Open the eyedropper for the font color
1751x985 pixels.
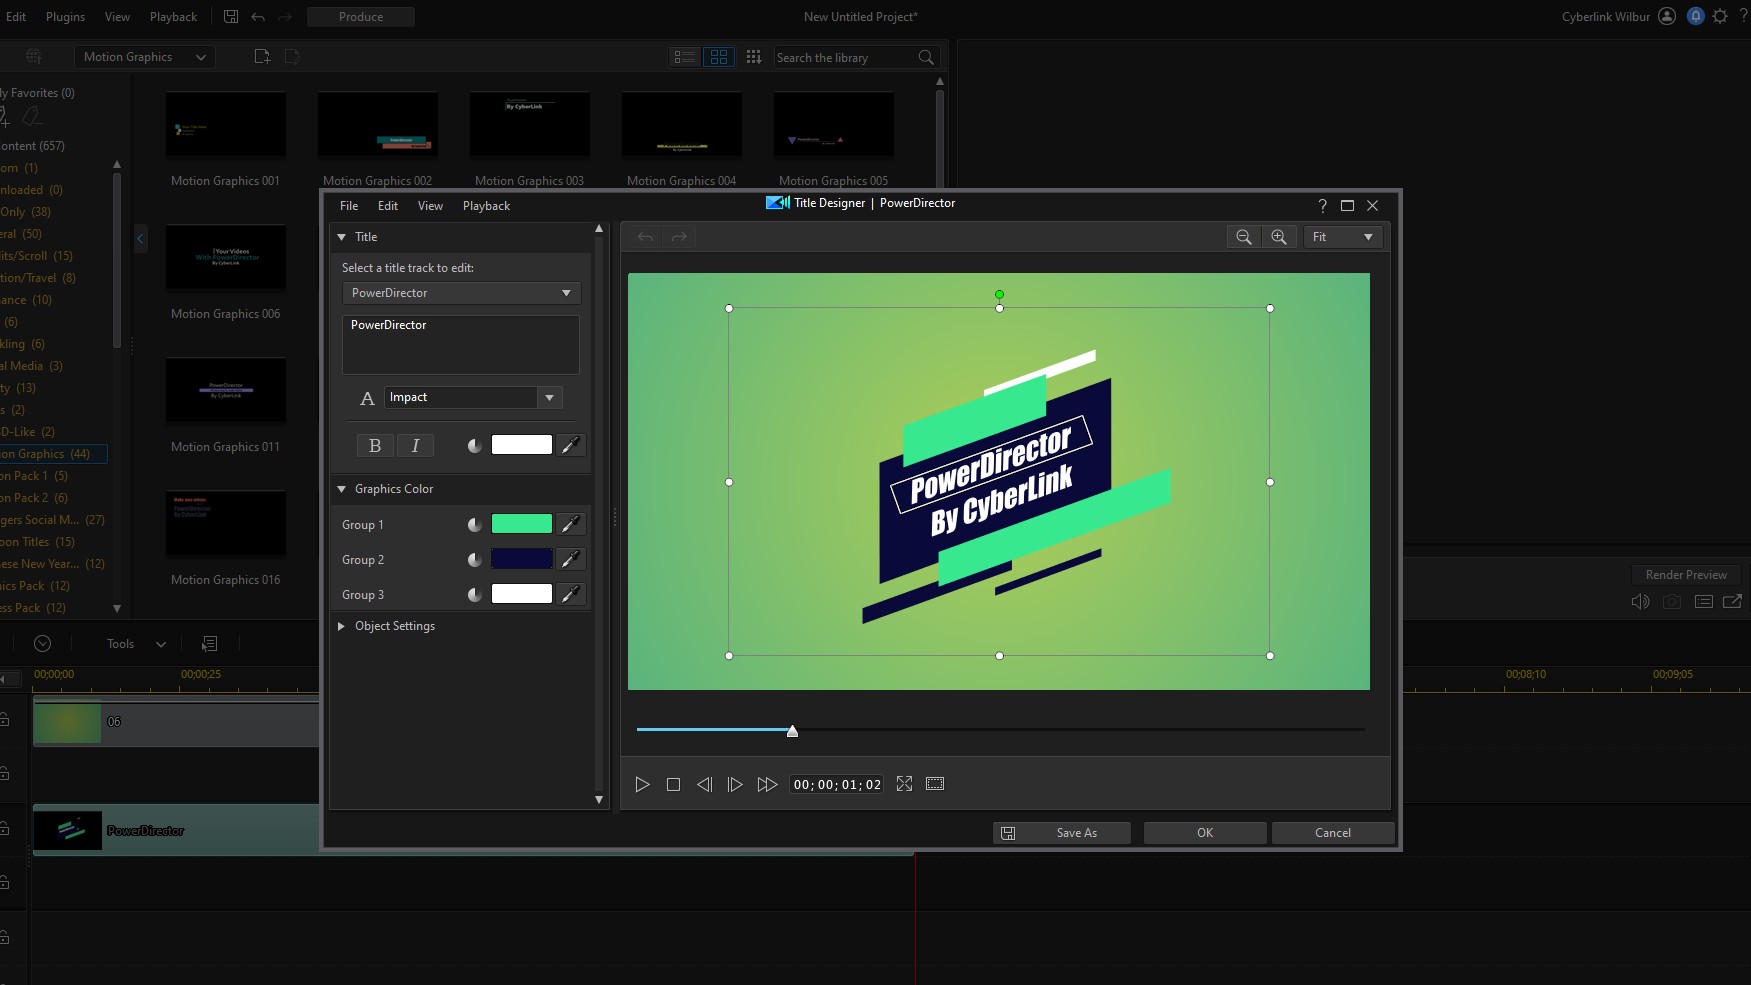pos(571,445)
